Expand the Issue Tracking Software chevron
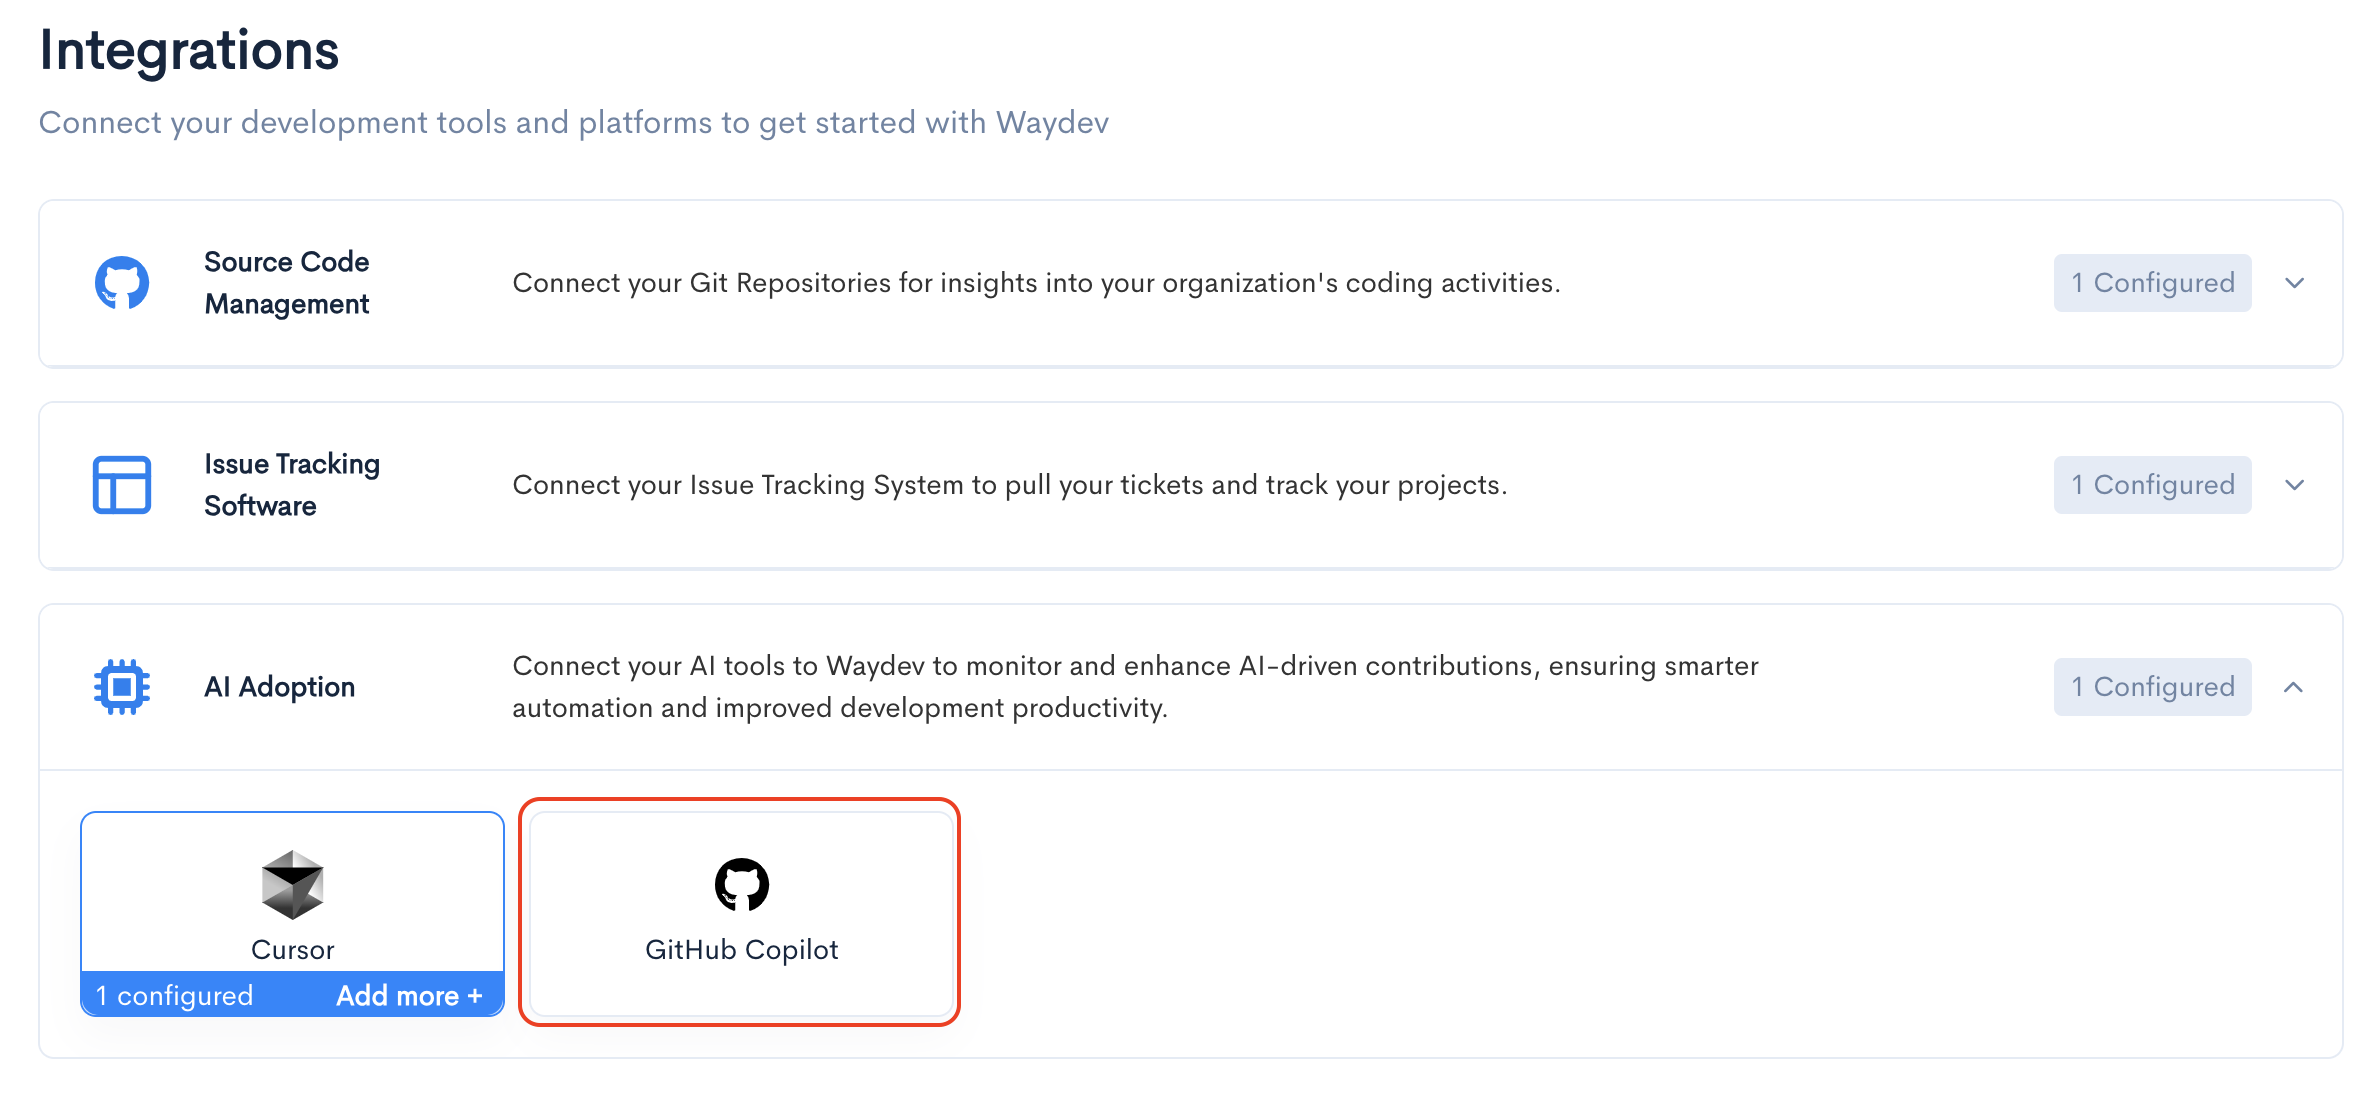2380x1110 pixels. click(2295, 485)
